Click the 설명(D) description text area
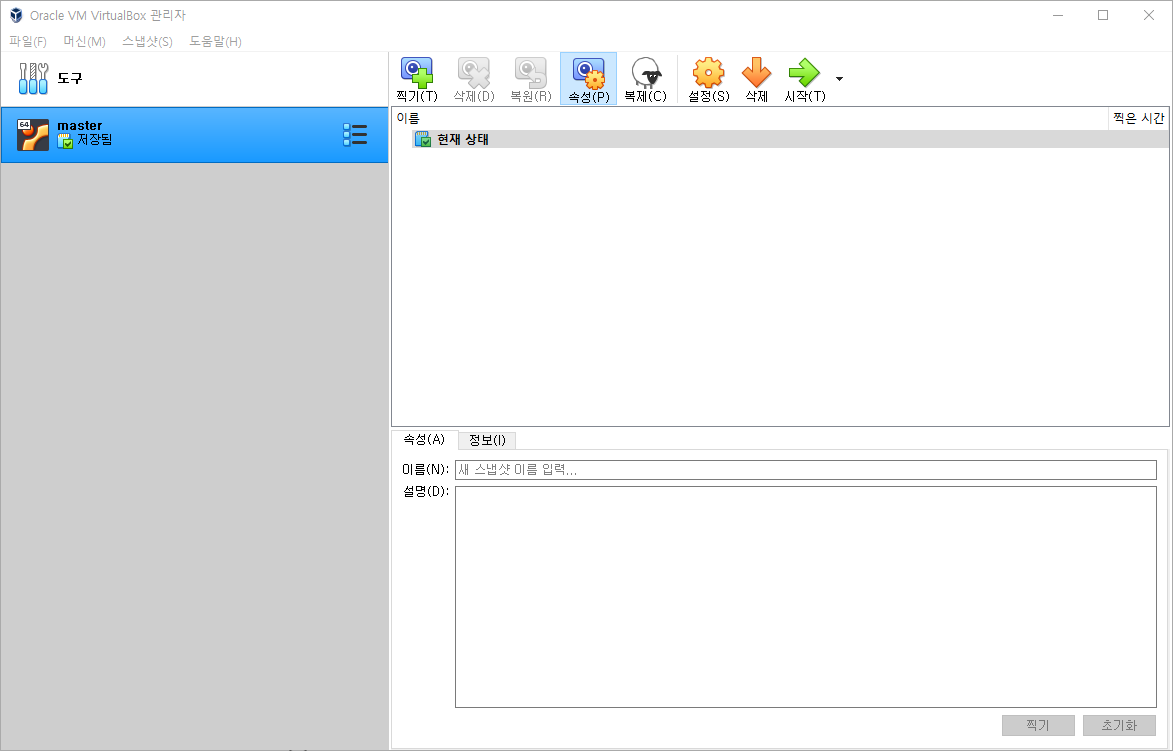Screen dimensions: 1173x751 click(x=806, y=597)
